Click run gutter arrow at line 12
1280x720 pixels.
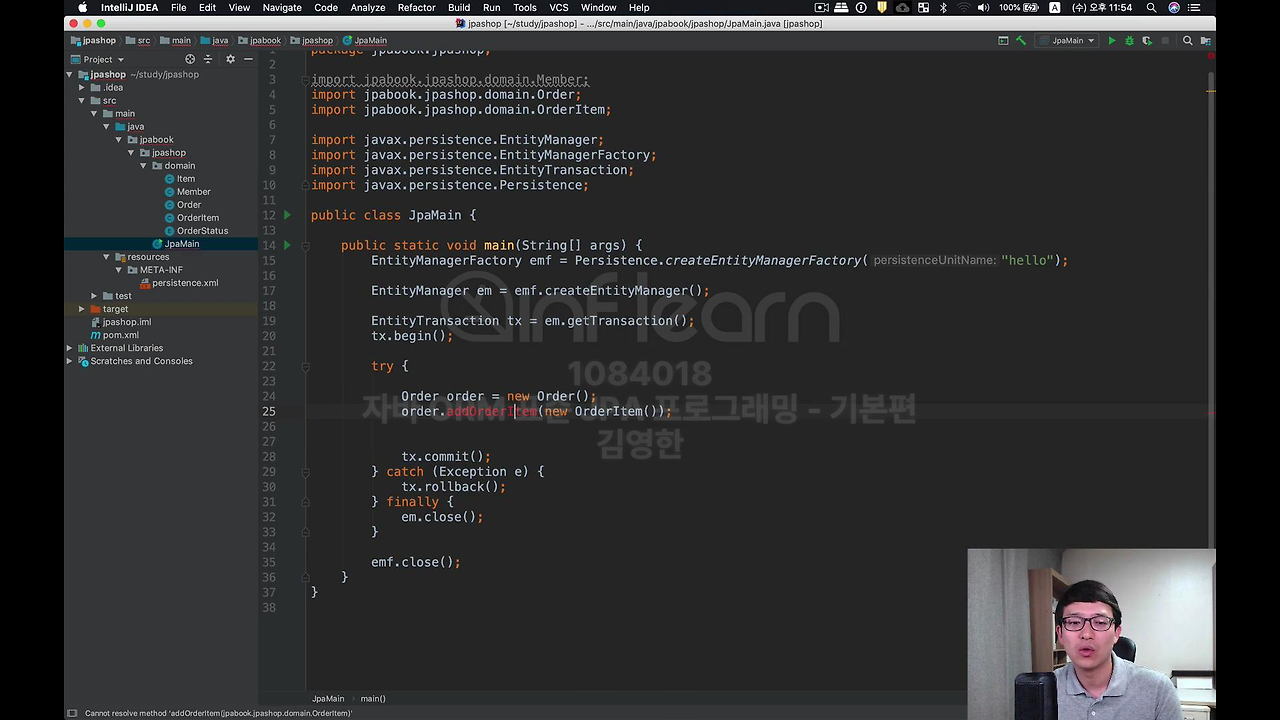[287, 215]
